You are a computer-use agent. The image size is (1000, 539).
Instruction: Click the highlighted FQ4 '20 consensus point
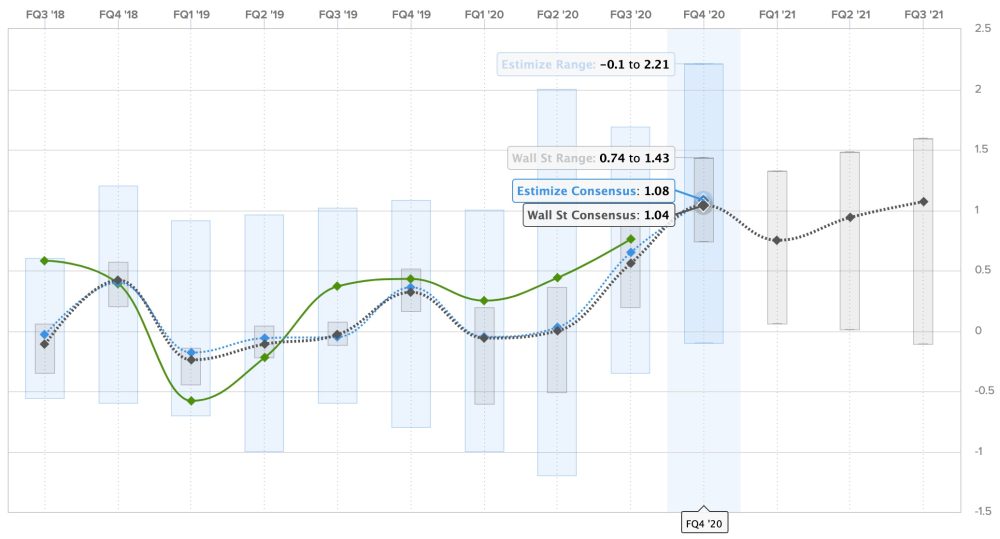704,205
